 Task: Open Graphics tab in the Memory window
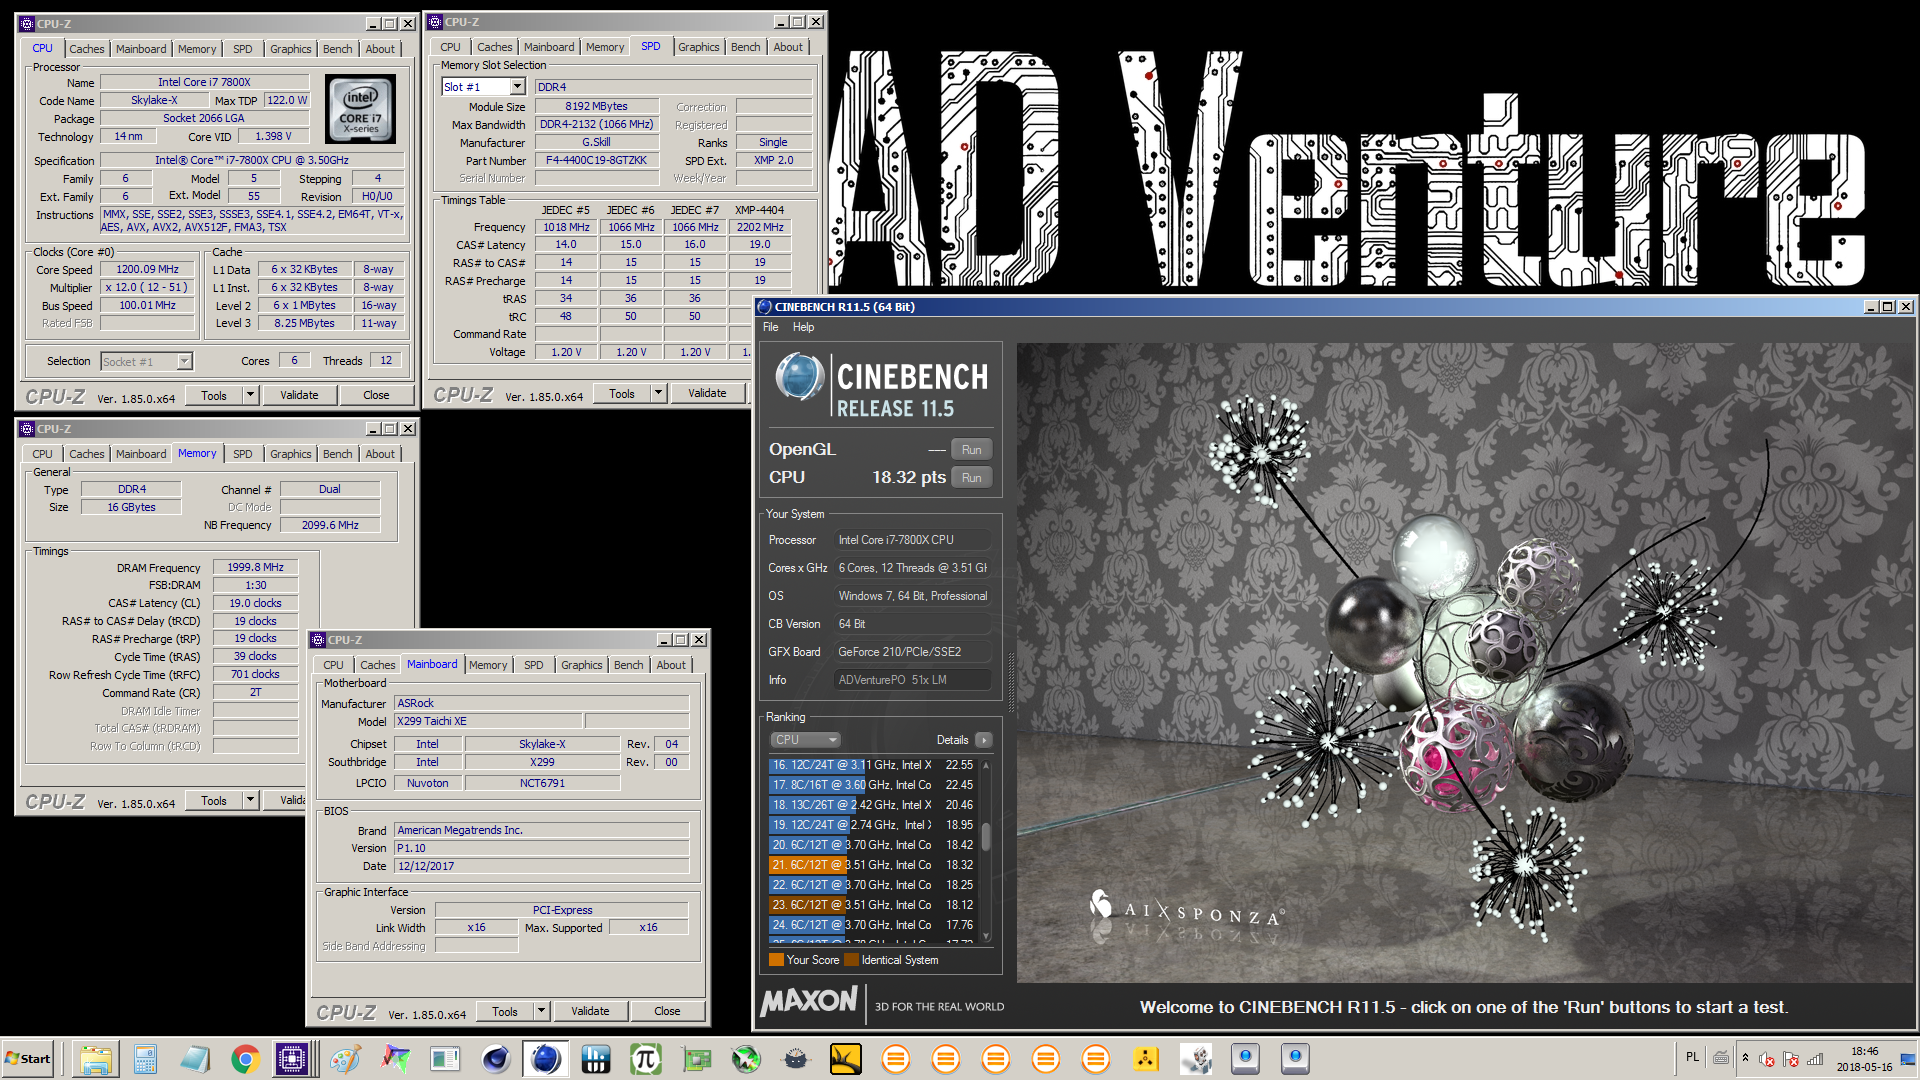point(291,454)
